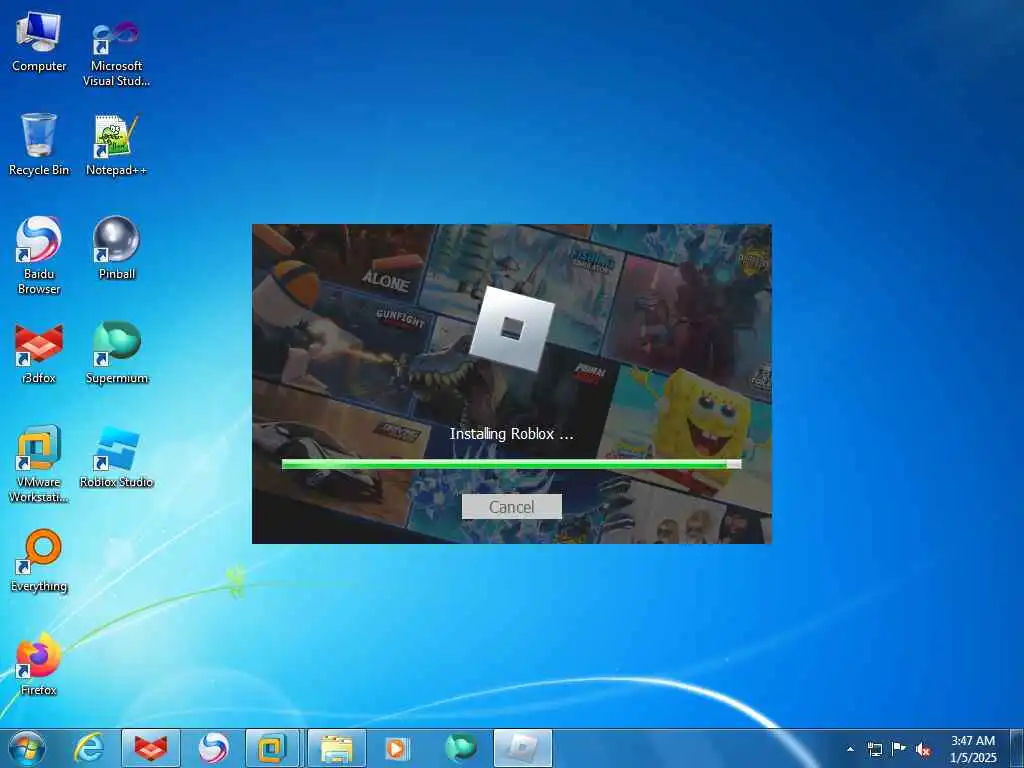Screen dimensions: 1024x768
Task: Click the Roblox logo in the installer
Action: [512, 328]
